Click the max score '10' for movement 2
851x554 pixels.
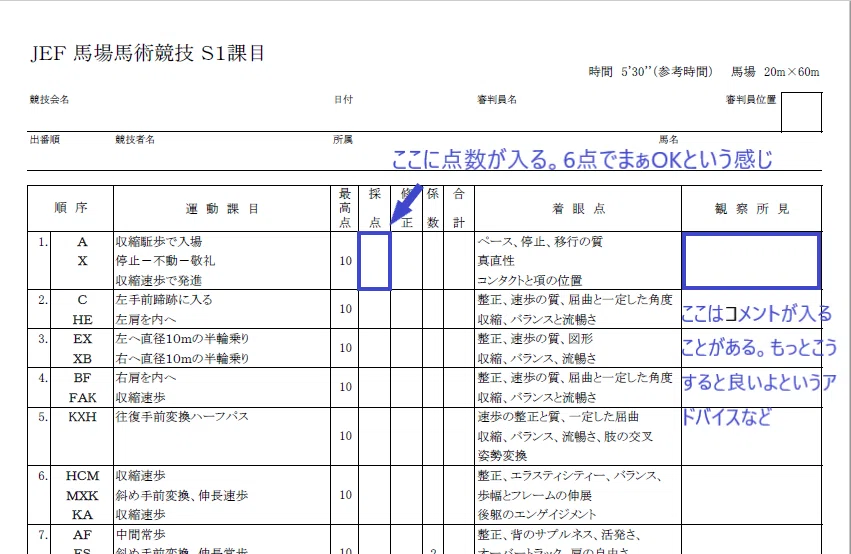point(346,309)
